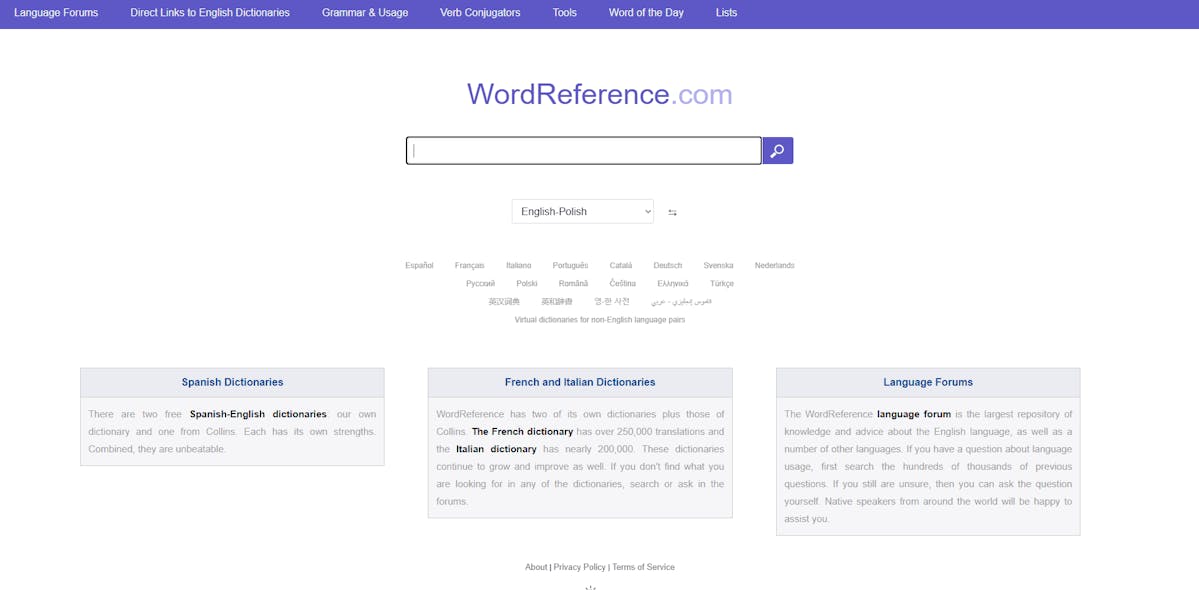Open the Spanish-English dictionaries link
Viewport: 1199px width, 590px height.
(258, 414)
